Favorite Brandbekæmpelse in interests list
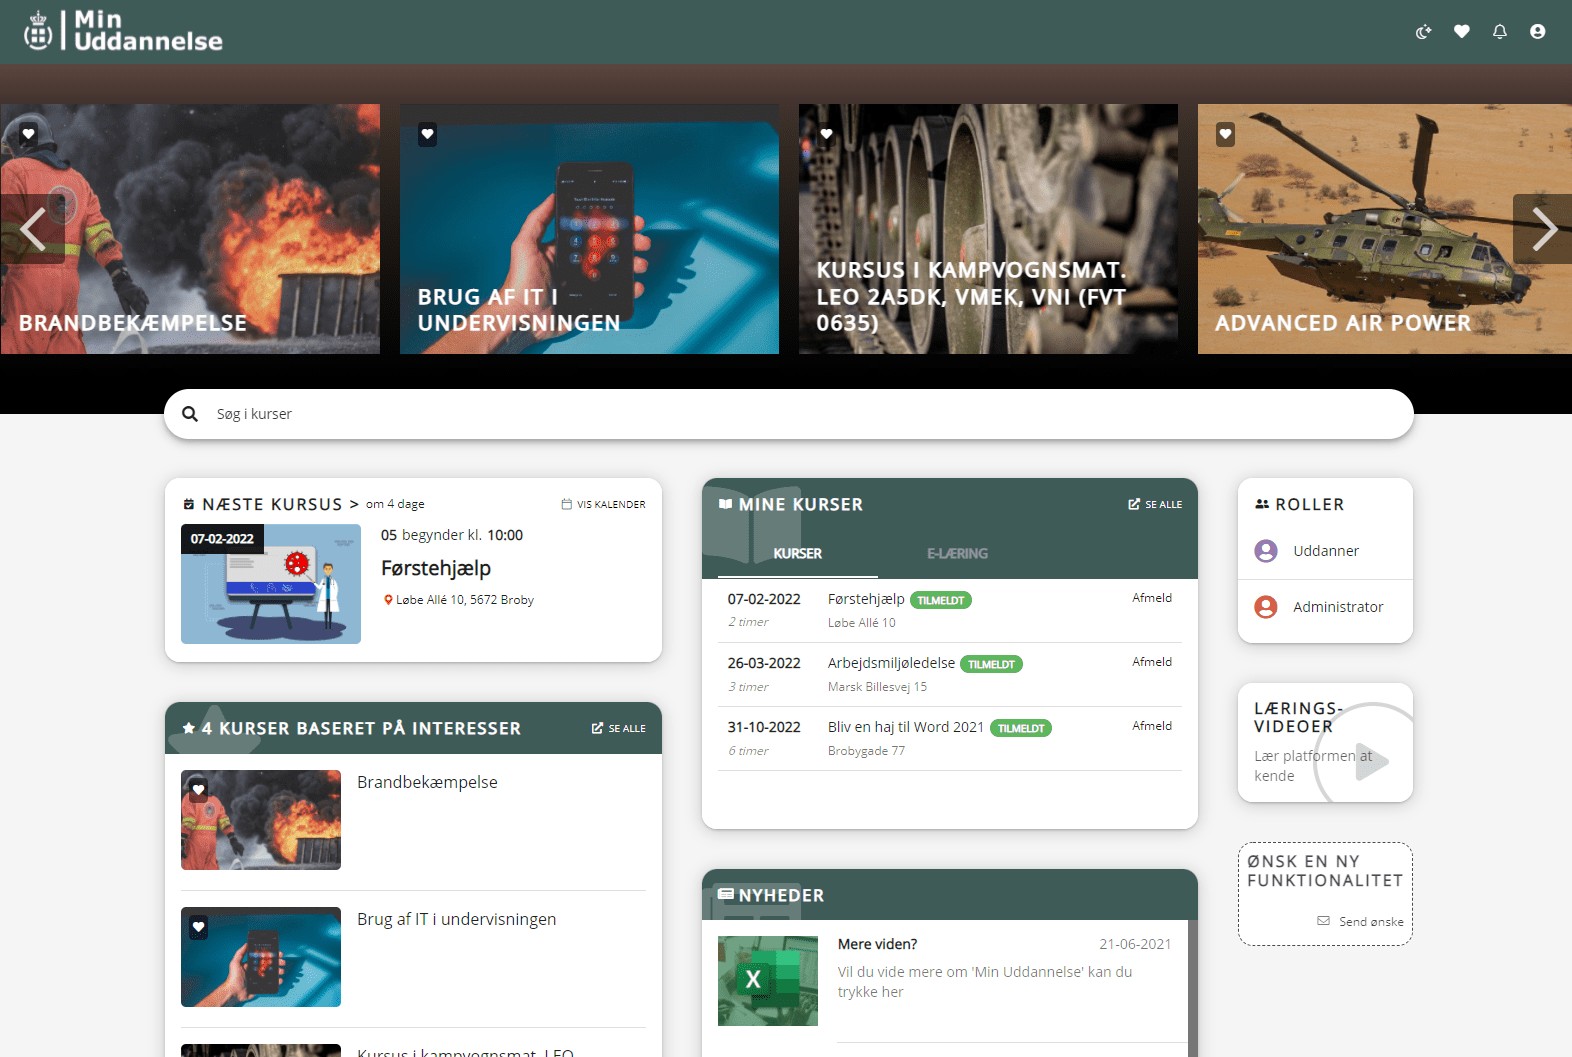The image size is (1572, 1057). [198, 789]
